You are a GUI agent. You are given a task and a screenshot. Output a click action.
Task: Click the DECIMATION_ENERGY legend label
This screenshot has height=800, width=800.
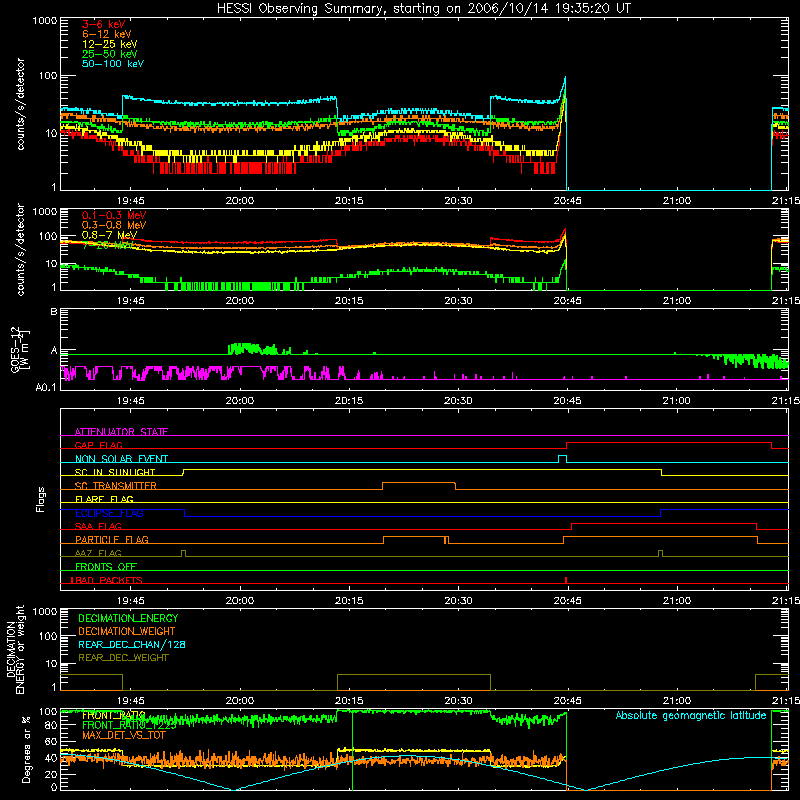click(x=128, y=618)
